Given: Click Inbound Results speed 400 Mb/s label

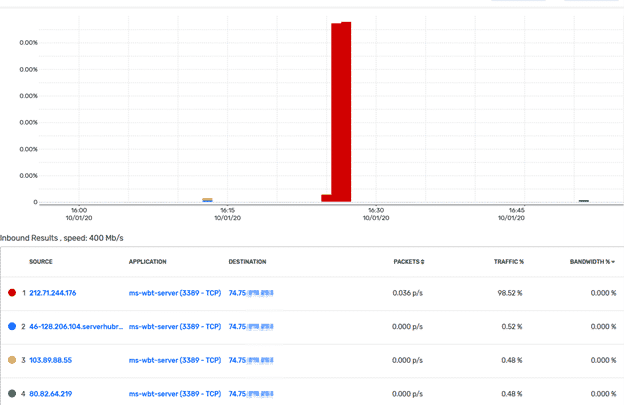Looking at the screenshot, I should 62,238.
